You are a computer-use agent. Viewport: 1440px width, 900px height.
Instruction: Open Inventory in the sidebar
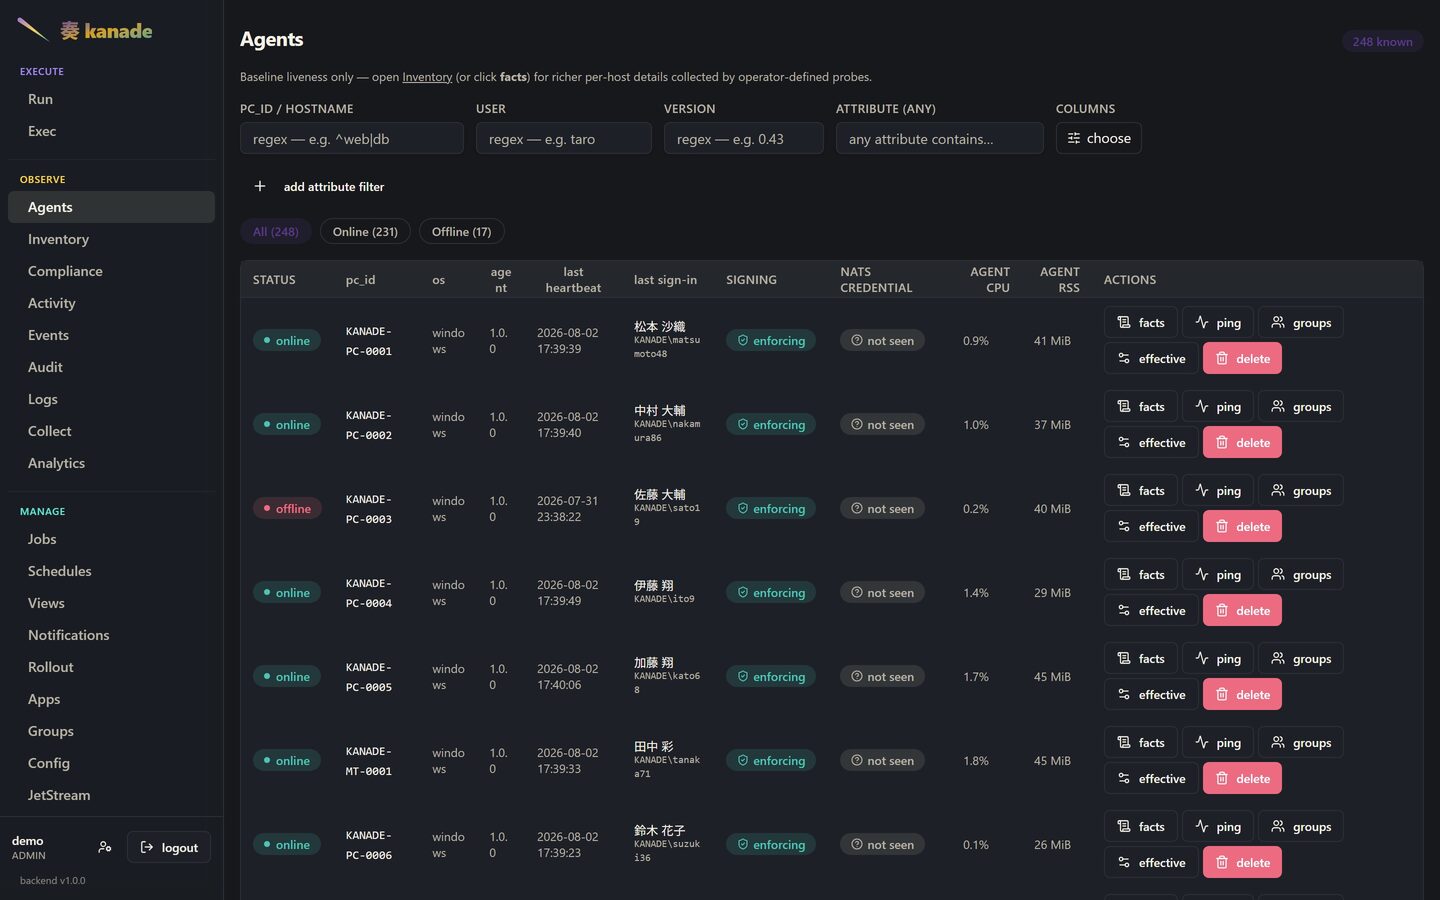click(111, 239)
